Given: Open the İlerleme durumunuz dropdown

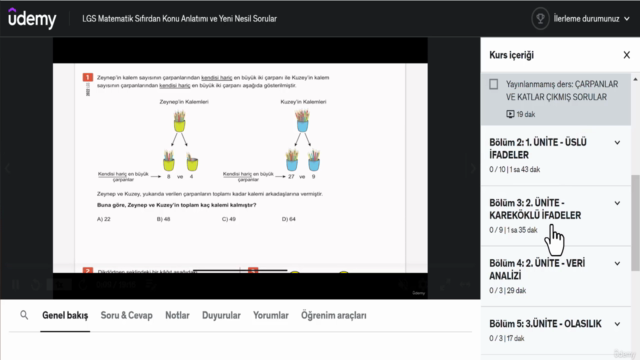Looking at the screenshot, I should (x=591, y=19).
